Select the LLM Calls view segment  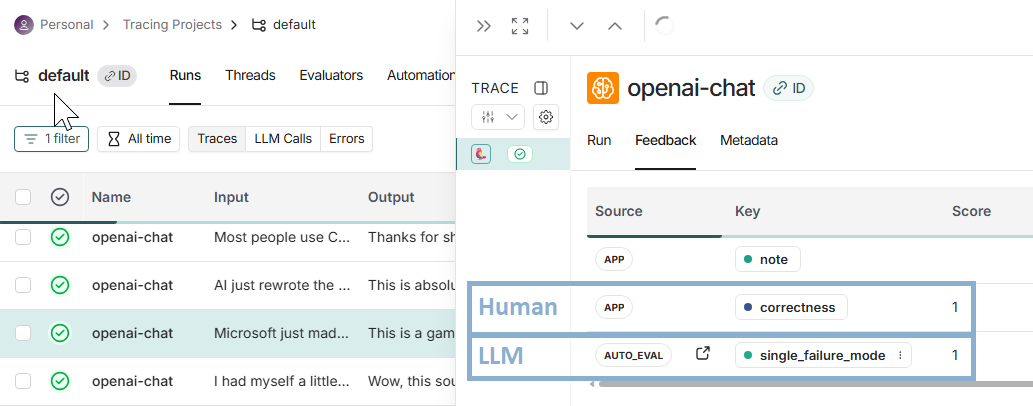point(283,139)
